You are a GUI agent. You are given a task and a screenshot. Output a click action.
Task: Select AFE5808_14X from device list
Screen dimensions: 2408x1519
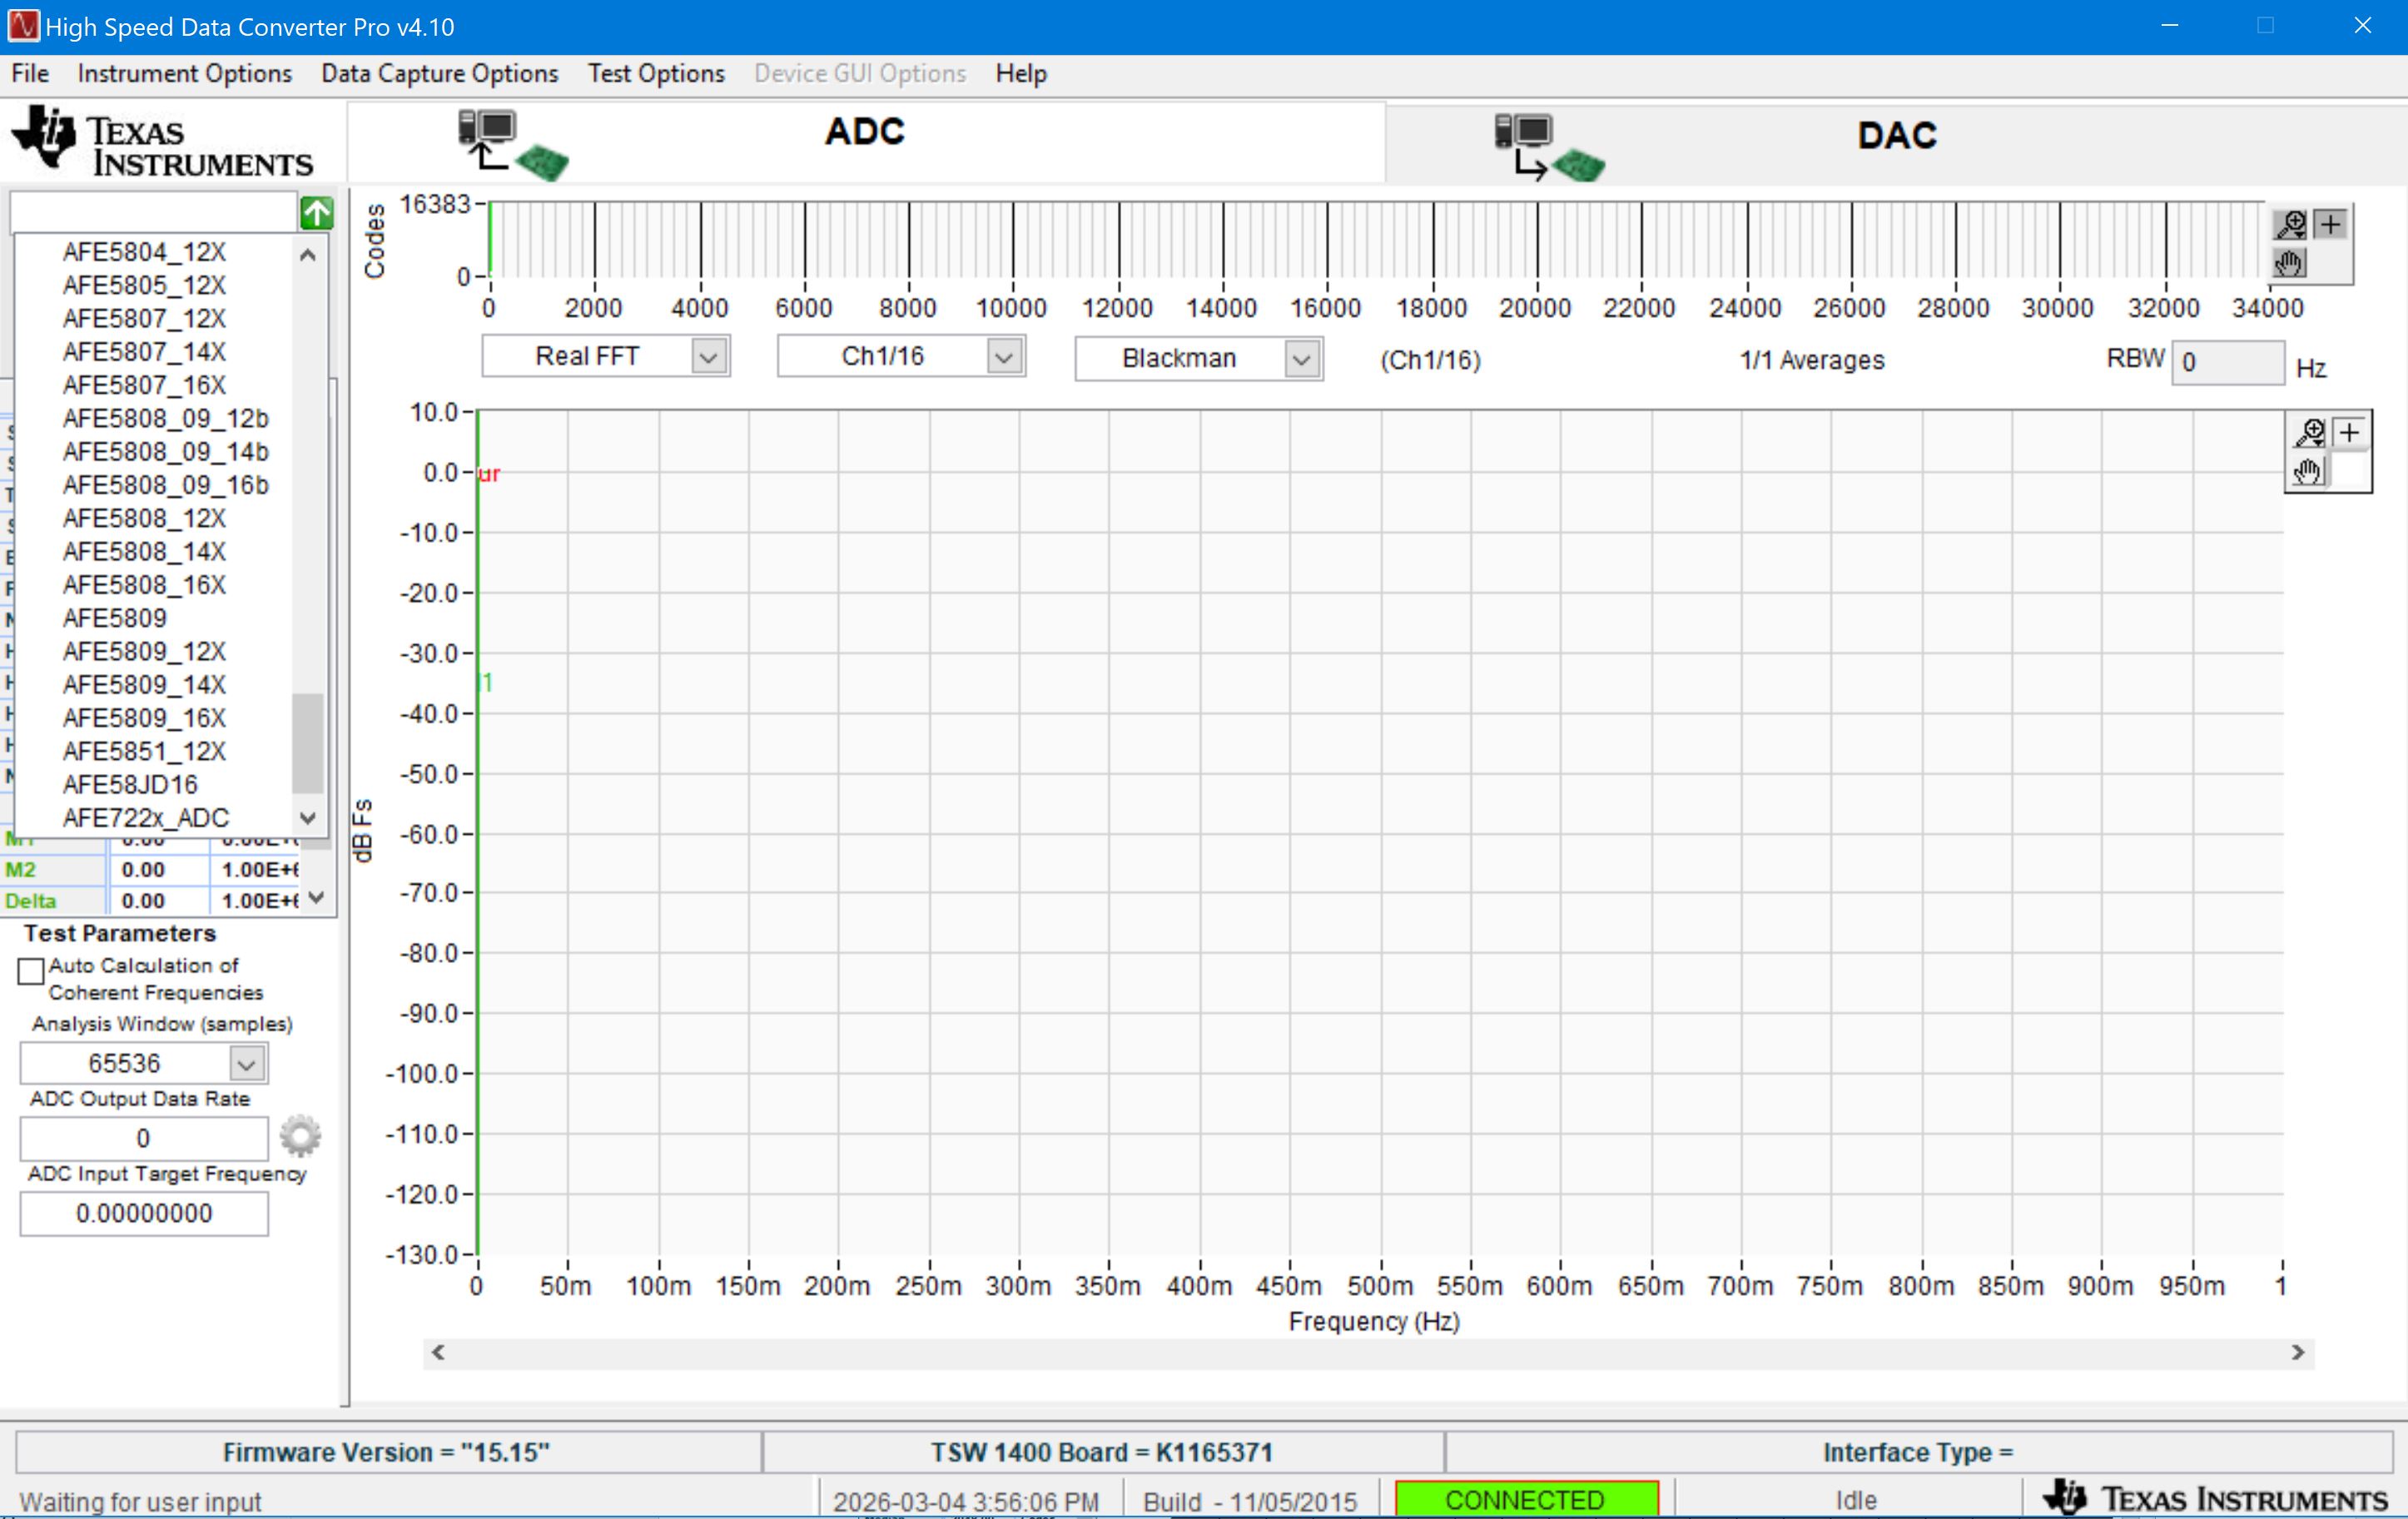pyautogui.click(x=144, y=552)
